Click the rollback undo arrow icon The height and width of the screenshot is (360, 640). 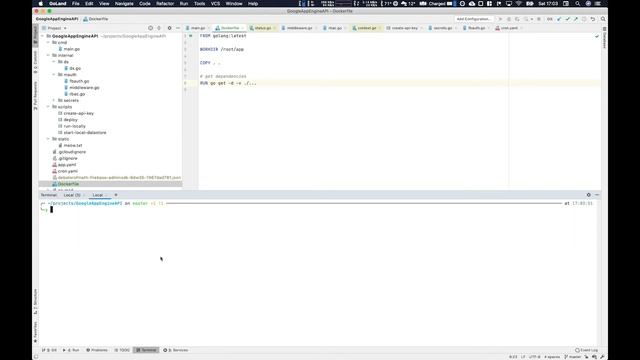pos(593,19)
